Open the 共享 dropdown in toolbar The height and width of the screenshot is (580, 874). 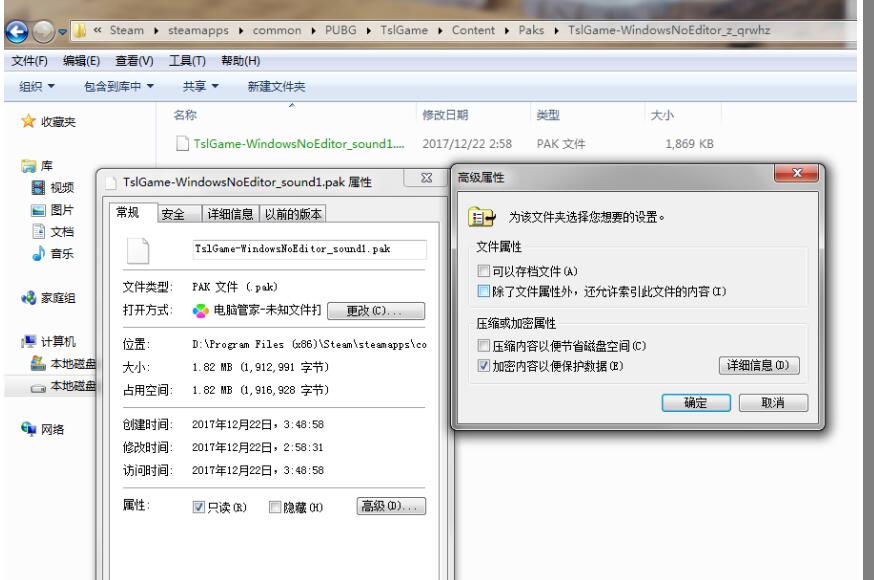201,86
